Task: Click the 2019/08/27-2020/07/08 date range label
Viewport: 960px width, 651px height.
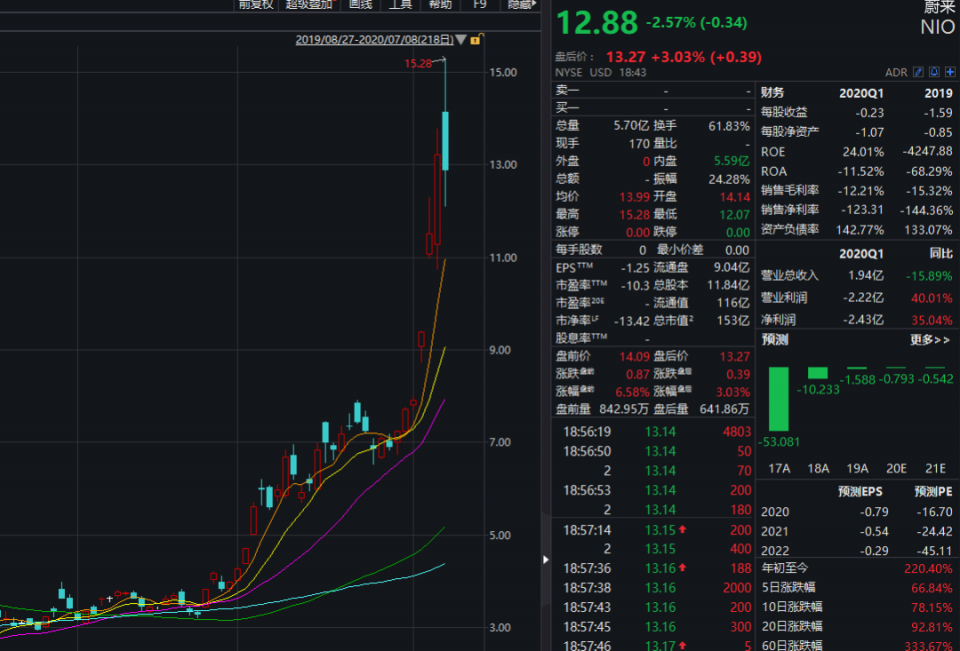Action: (x=374, y=40)
